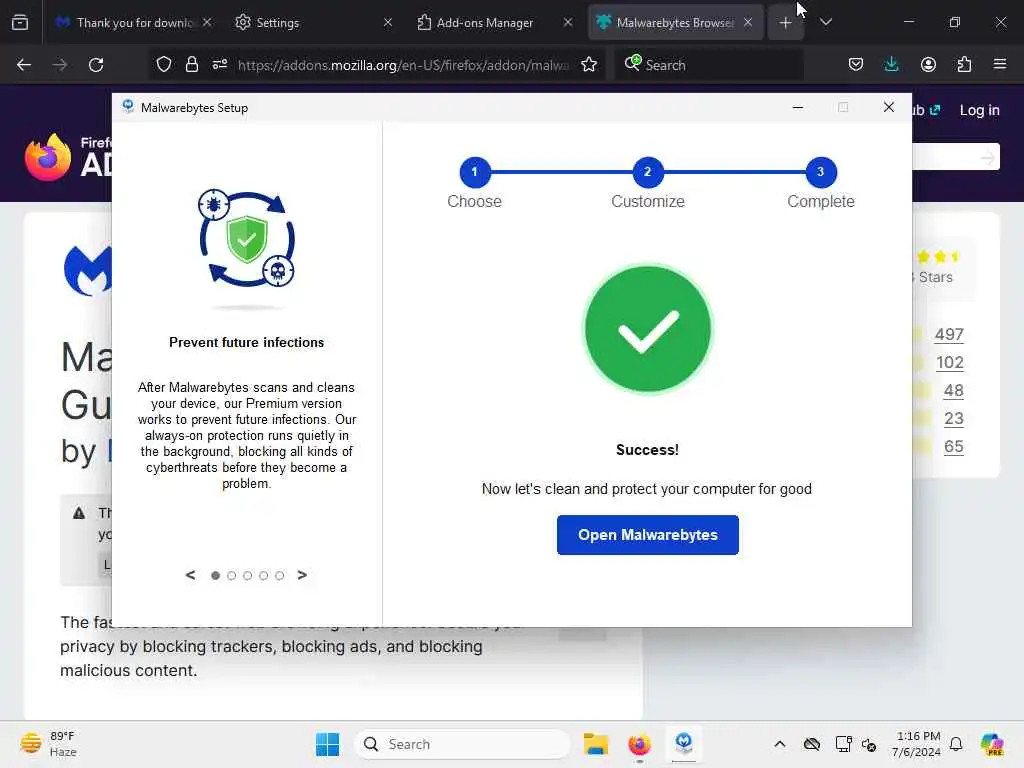Open Windows Start menu

pos(327,744)
